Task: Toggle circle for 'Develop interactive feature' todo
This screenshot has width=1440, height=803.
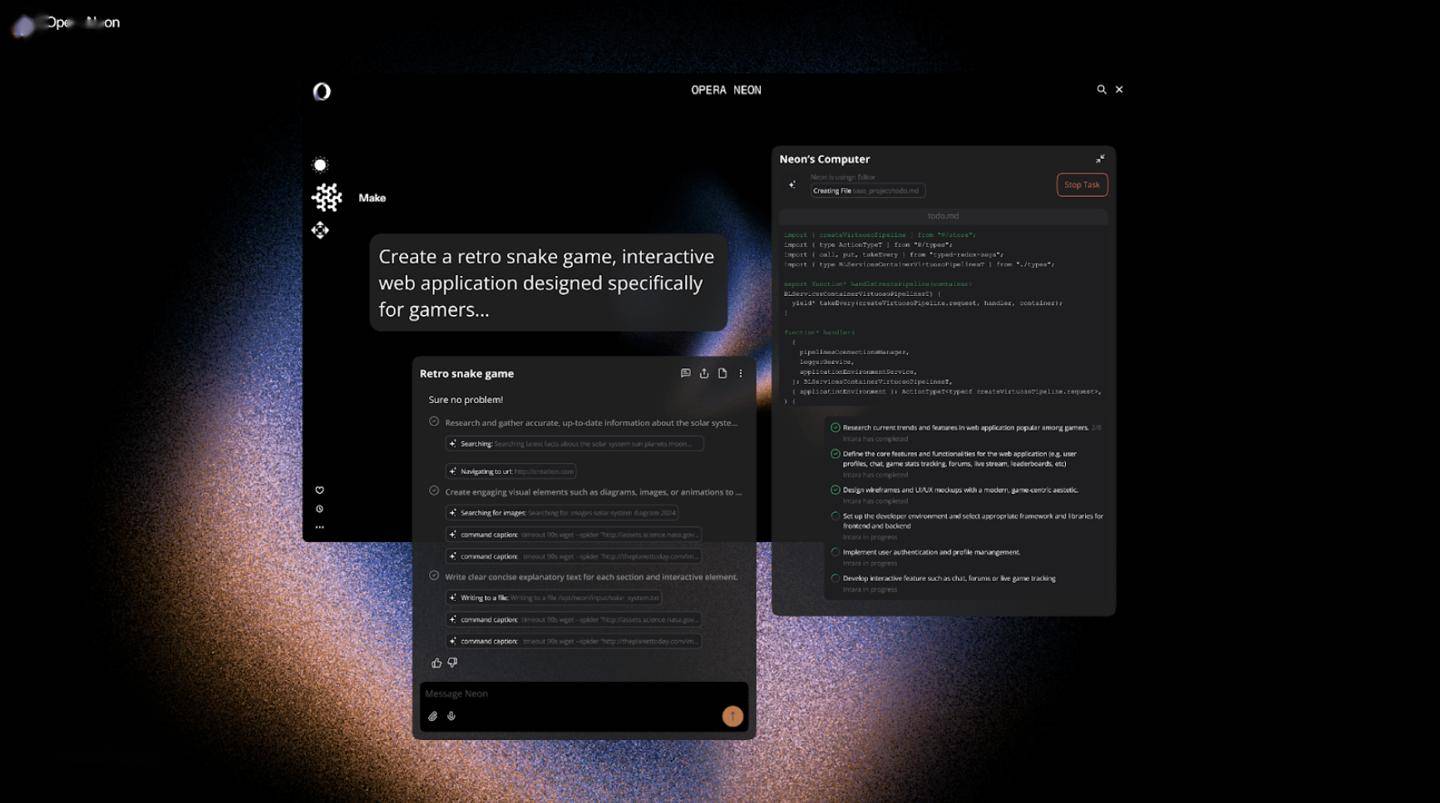Action: pyautogui.click(x=835, y=578)
